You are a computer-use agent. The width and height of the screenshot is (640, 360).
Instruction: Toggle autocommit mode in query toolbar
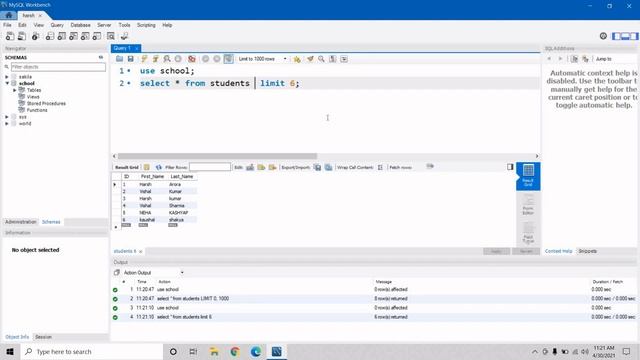tap(228, 59)
